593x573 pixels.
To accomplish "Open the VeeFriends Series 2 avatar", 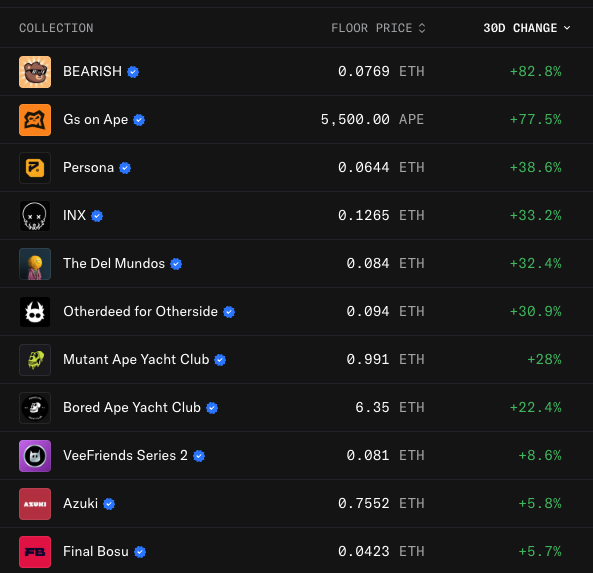I will pos(35,456).
